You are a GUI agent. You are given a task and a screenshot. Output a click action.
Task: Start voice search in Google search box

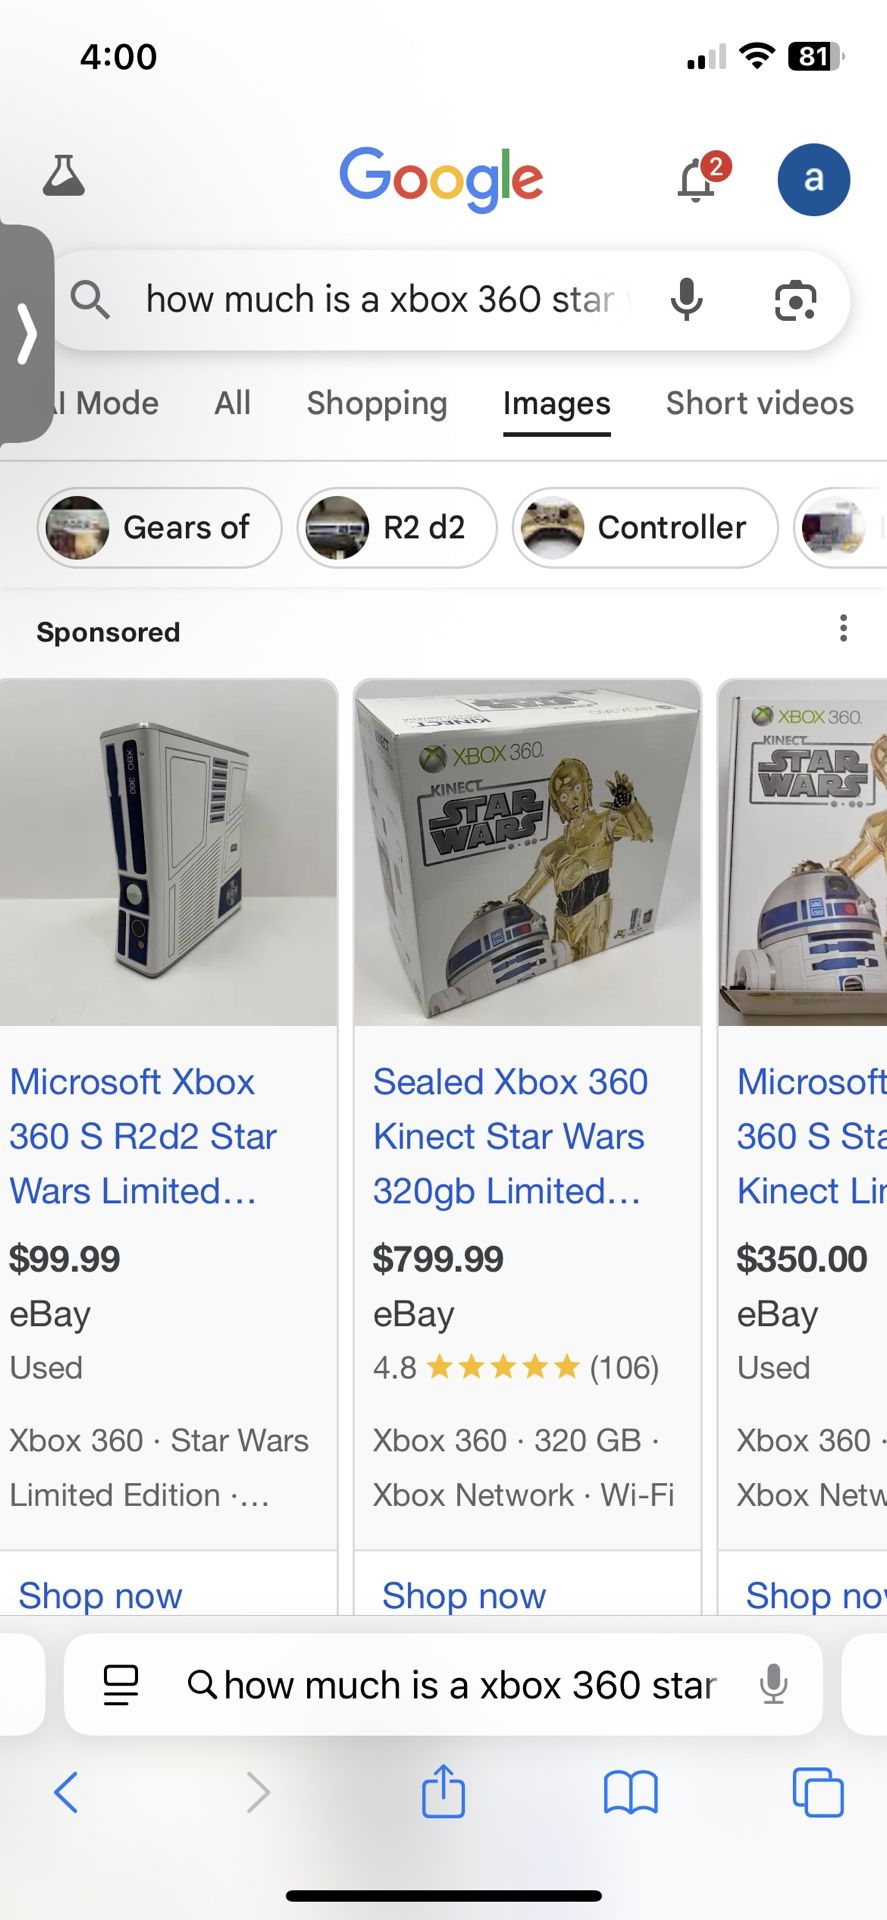click(686, 300)
